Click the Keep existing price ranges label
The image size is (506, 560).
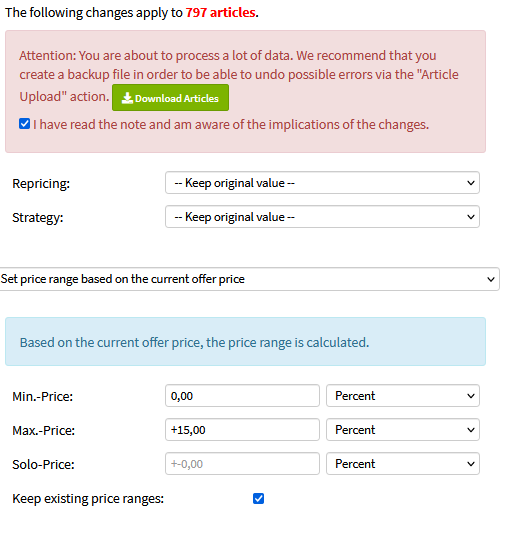click(88, 499)
